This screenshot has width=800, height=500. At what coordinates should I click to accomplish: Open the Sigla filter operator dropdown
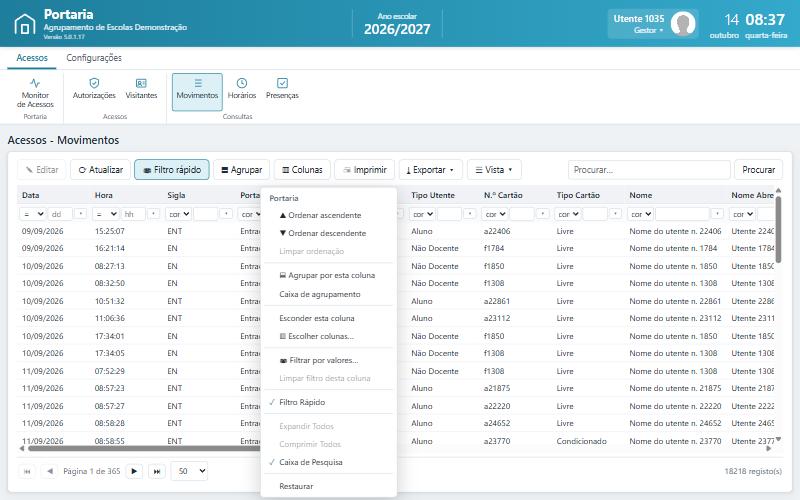coord(179,214)
